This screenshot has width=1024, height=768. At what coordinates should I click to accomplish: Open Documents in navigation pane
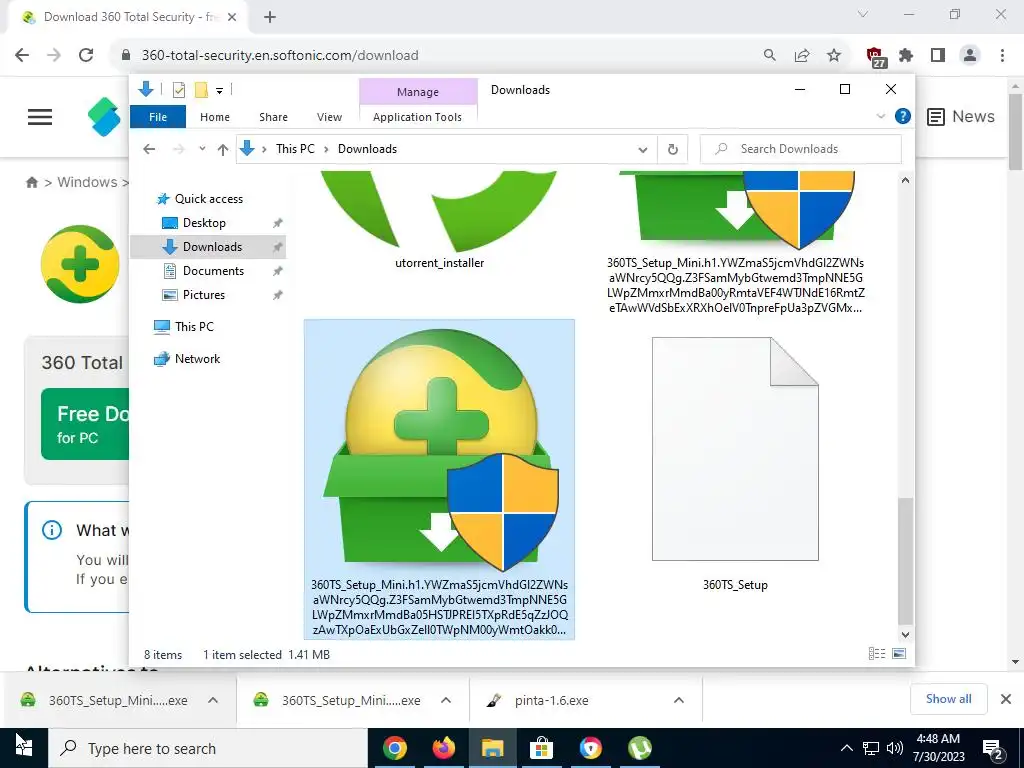coord(213,271)
